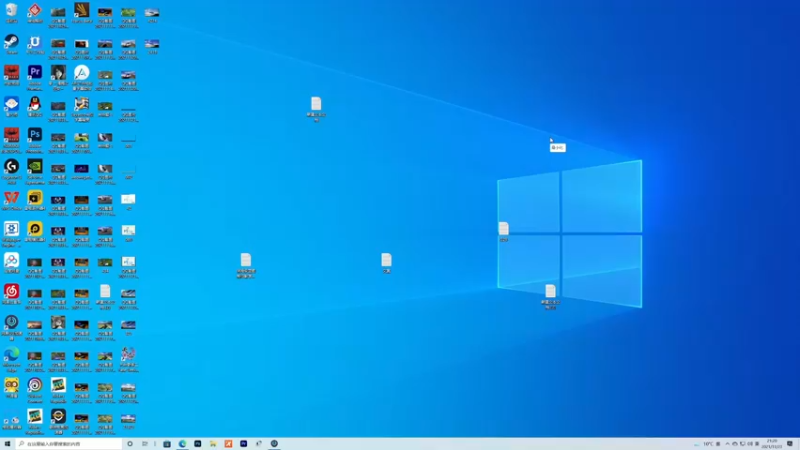The height and width of the screenshot is (450, 800).
Task: Select the yellow owl face desktop shortcut
Action: click(11, 388)
